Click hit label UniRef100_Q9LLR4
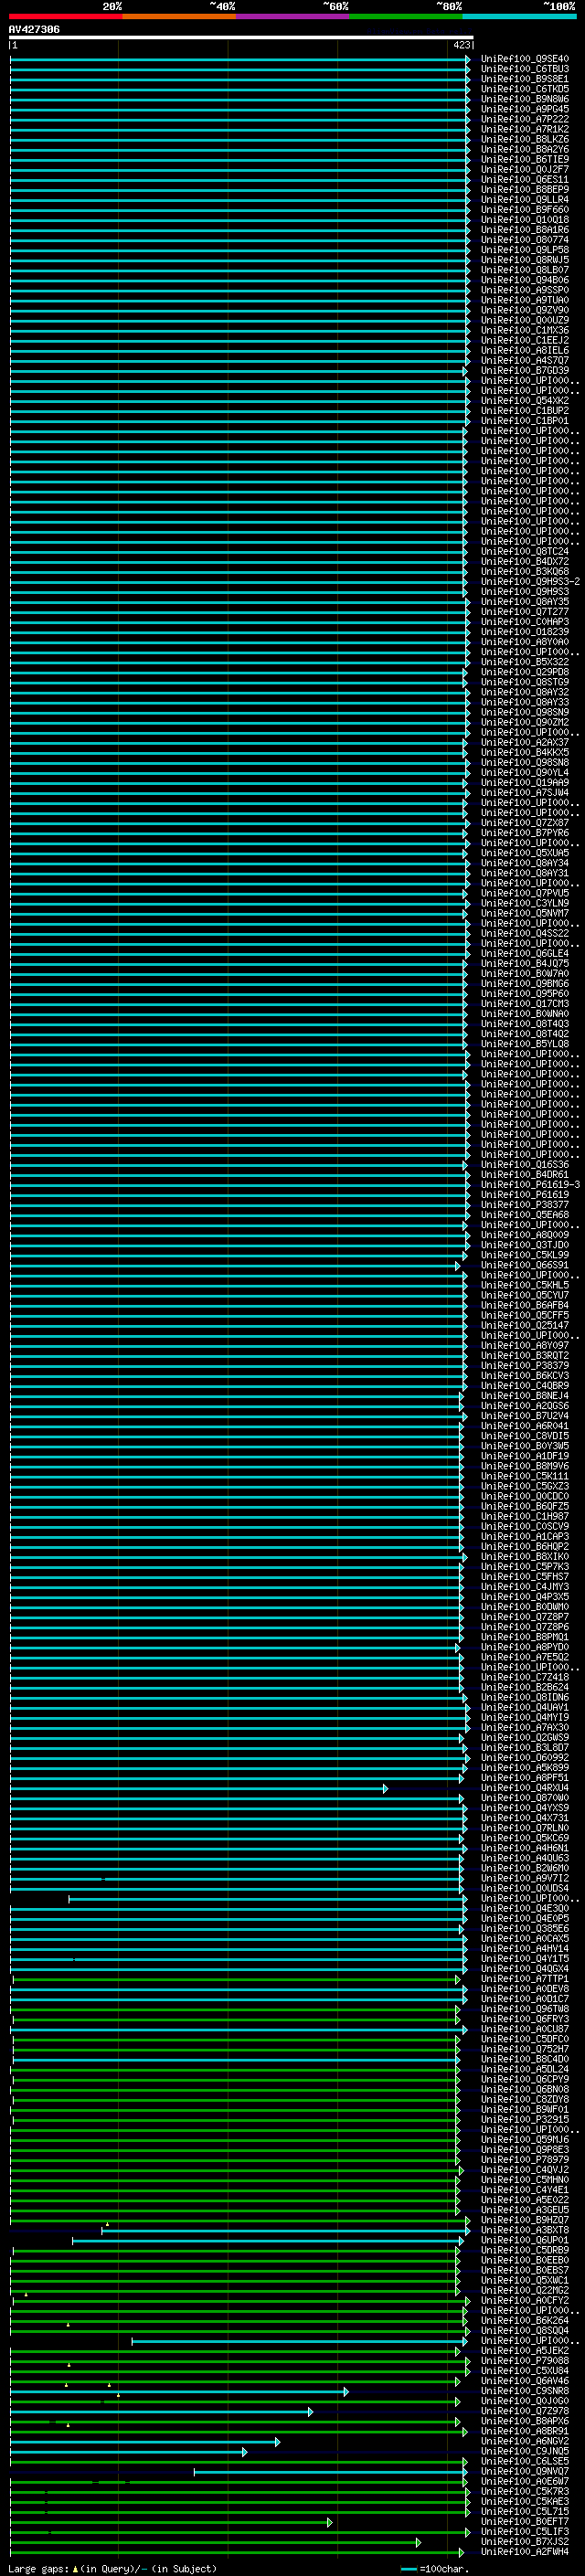This screenshot has width=585, height=2576. coord(525,200)
